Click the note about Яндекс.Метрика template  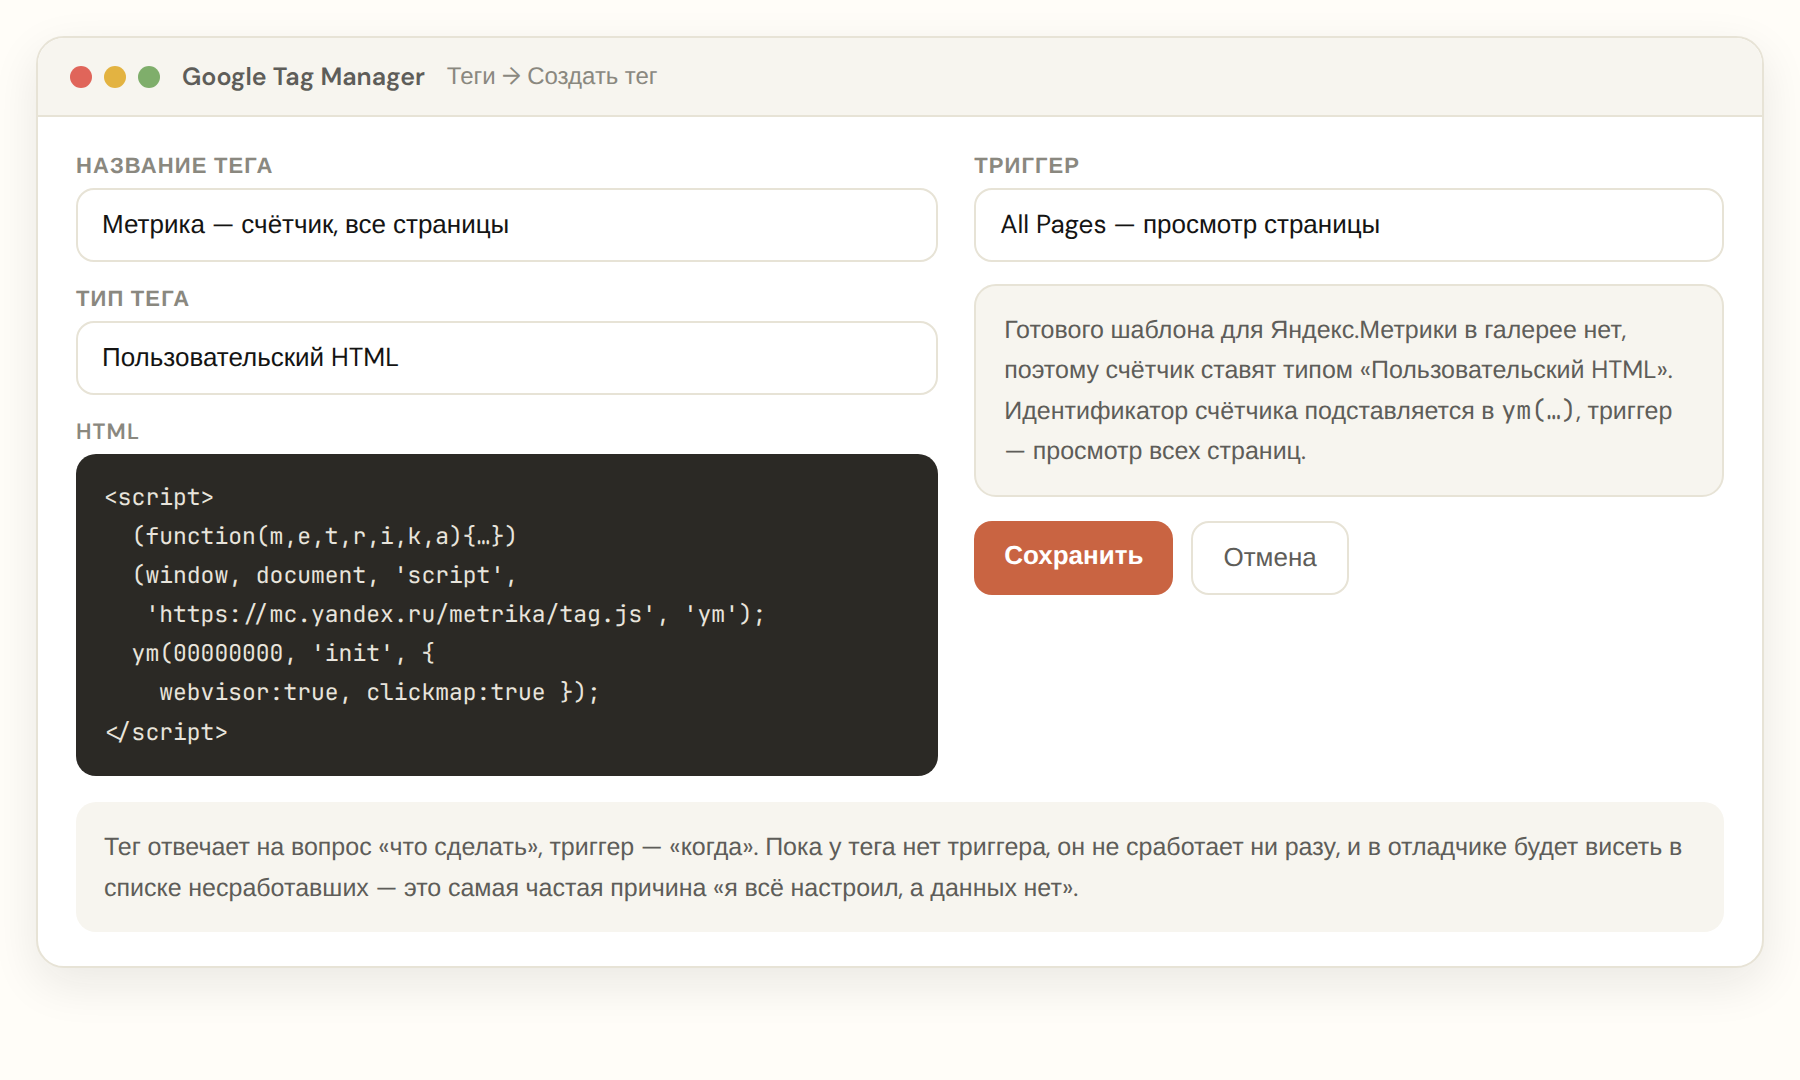coord(1348,391)
